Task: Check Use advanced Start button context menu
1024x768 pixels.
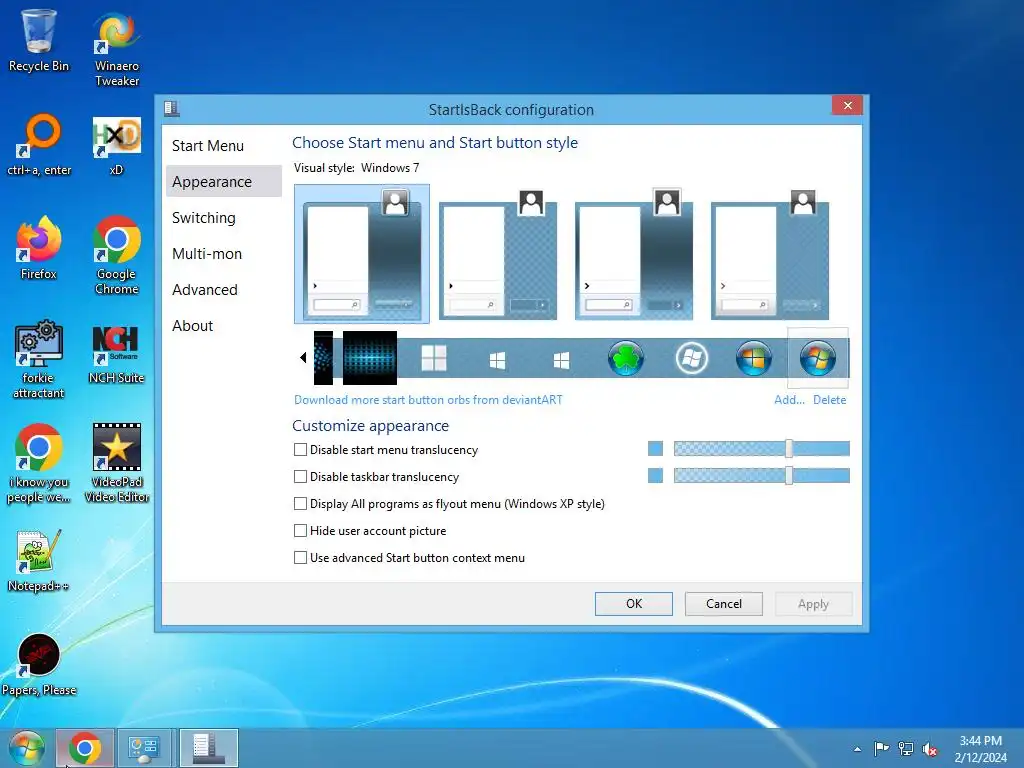Action: (300, 558)
